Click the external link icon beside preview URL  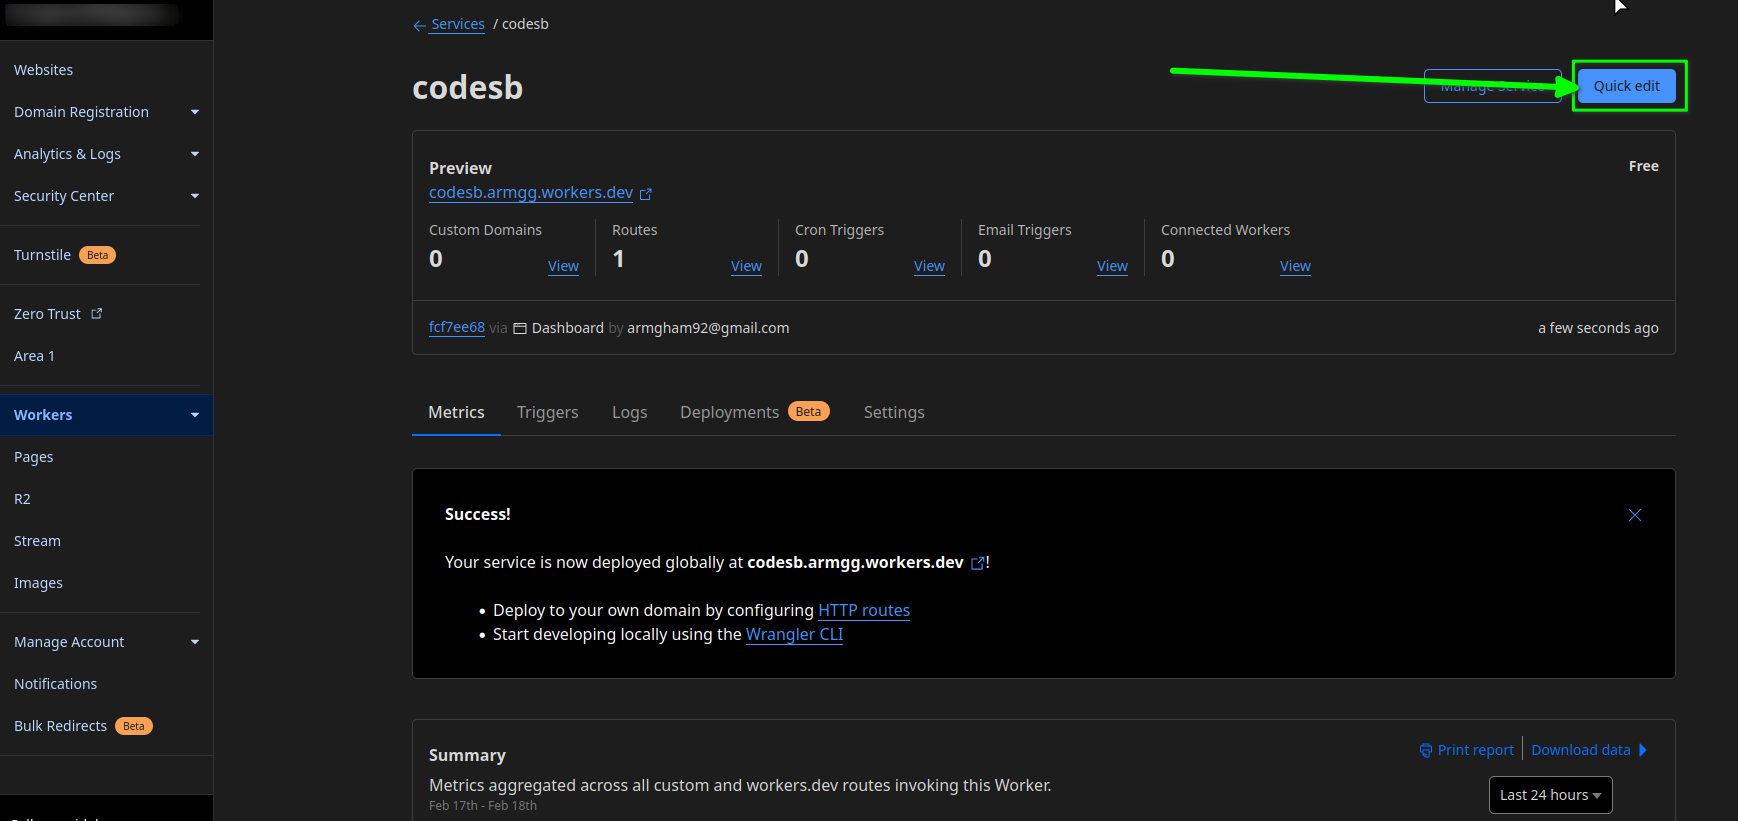(x=646, y=194)
